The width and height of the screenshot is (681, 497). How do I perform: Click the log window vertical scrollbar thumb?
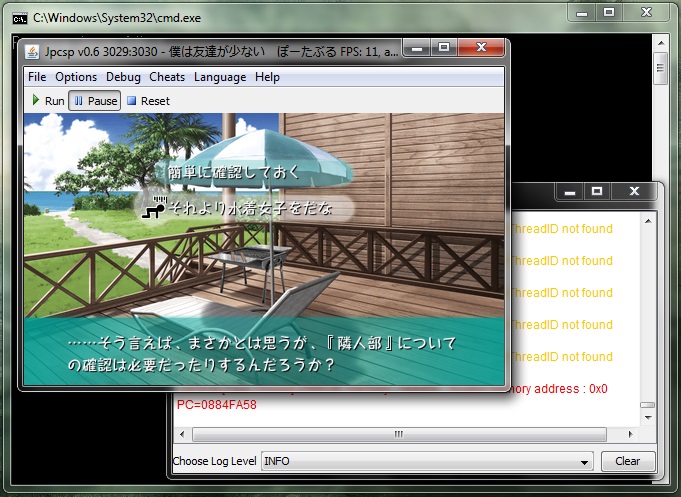pos(648,405)
